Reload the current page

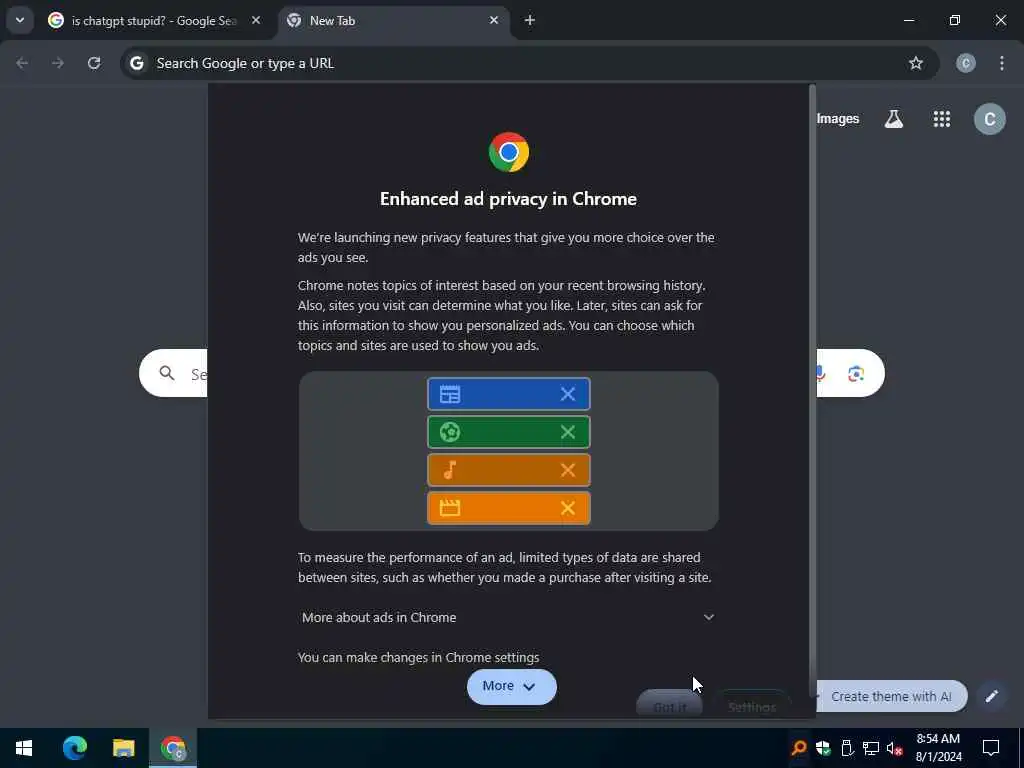pyautogui.click(x=94, y=63)
